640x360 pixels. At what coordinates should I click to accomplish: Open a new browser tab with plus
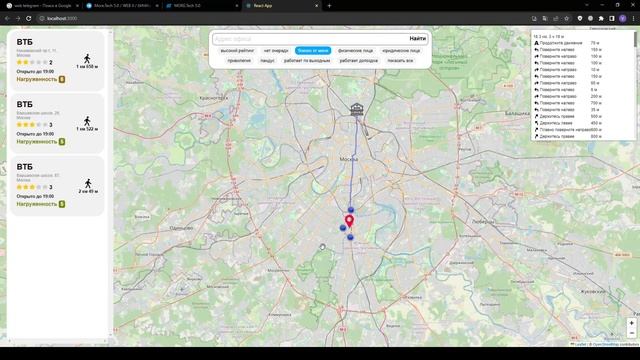tap(329, 6)
